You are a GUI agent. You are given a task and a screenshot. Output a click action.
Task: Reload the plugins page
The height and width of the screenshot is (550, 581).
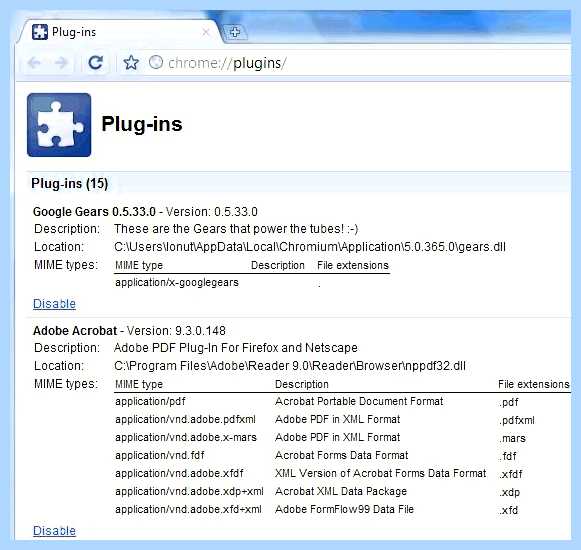click(x=96, y=63)
